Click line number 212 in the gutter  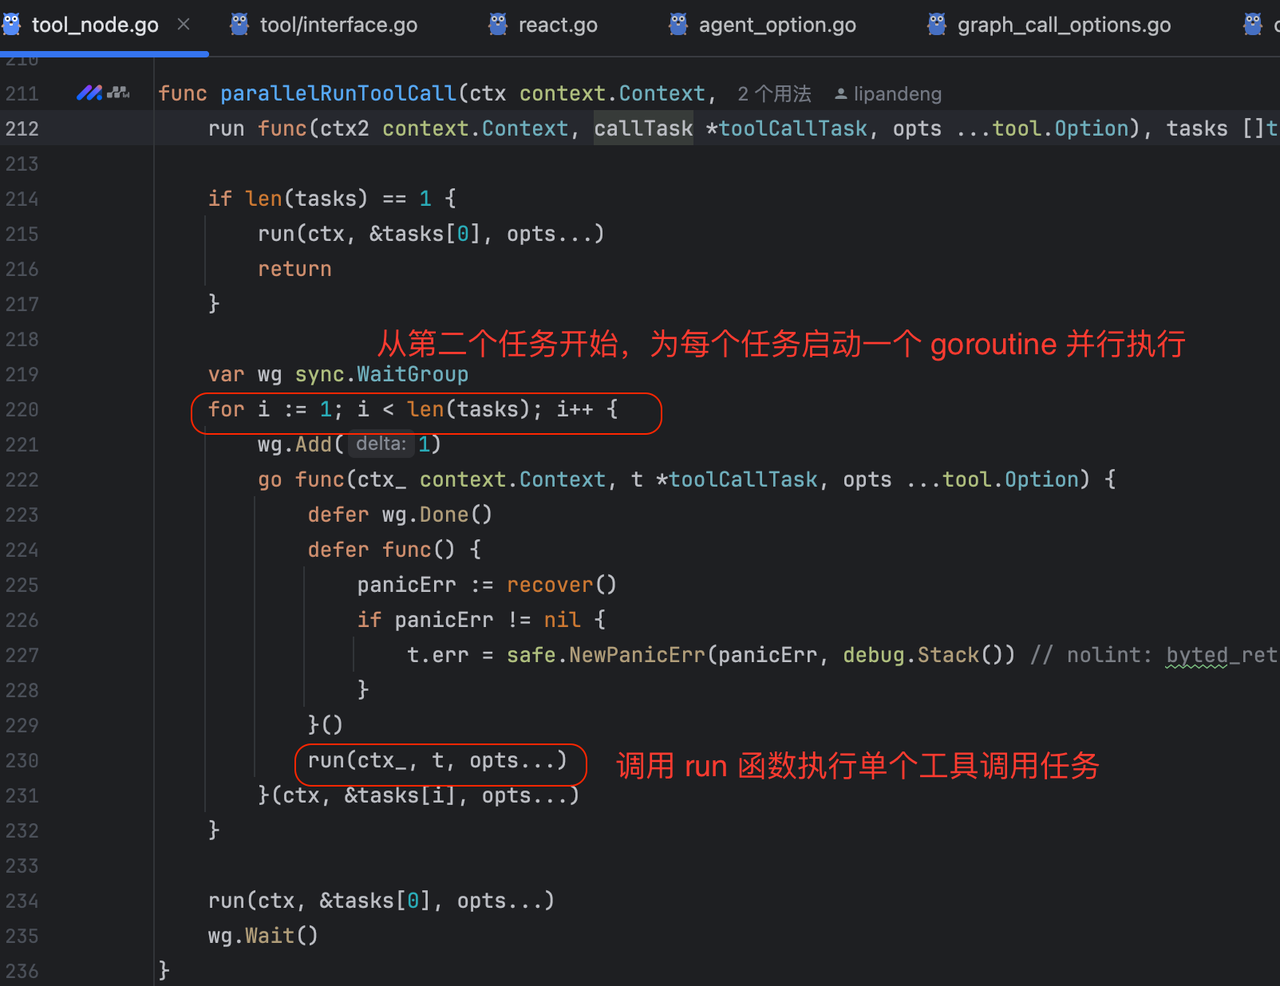click(x=22, y=128)
